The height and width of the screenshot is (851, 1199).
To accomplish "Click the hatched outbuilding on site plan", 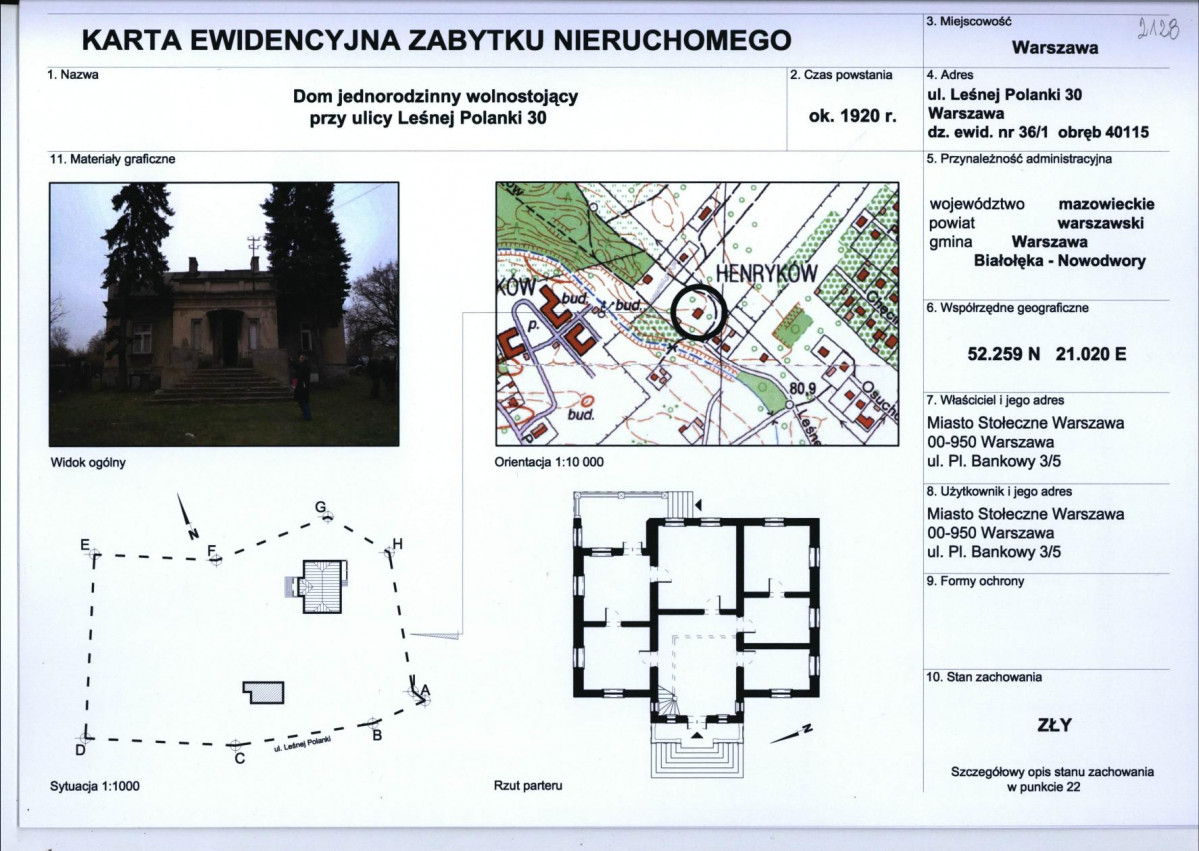I will tap(264, 693).
